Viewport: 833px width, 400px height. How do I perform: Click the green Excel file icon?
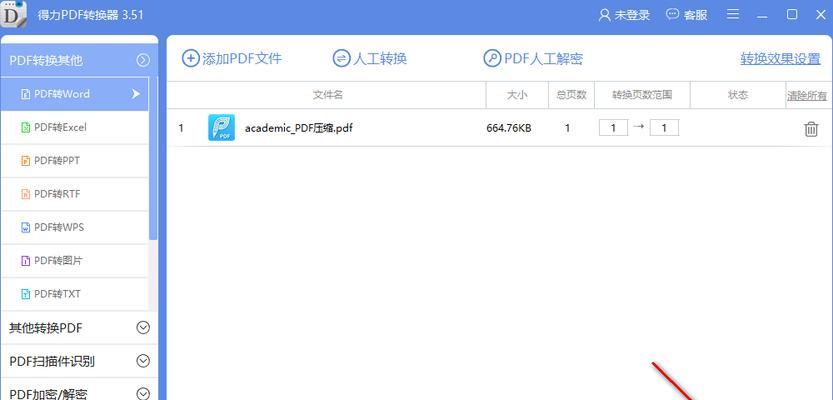click(26, 127)
